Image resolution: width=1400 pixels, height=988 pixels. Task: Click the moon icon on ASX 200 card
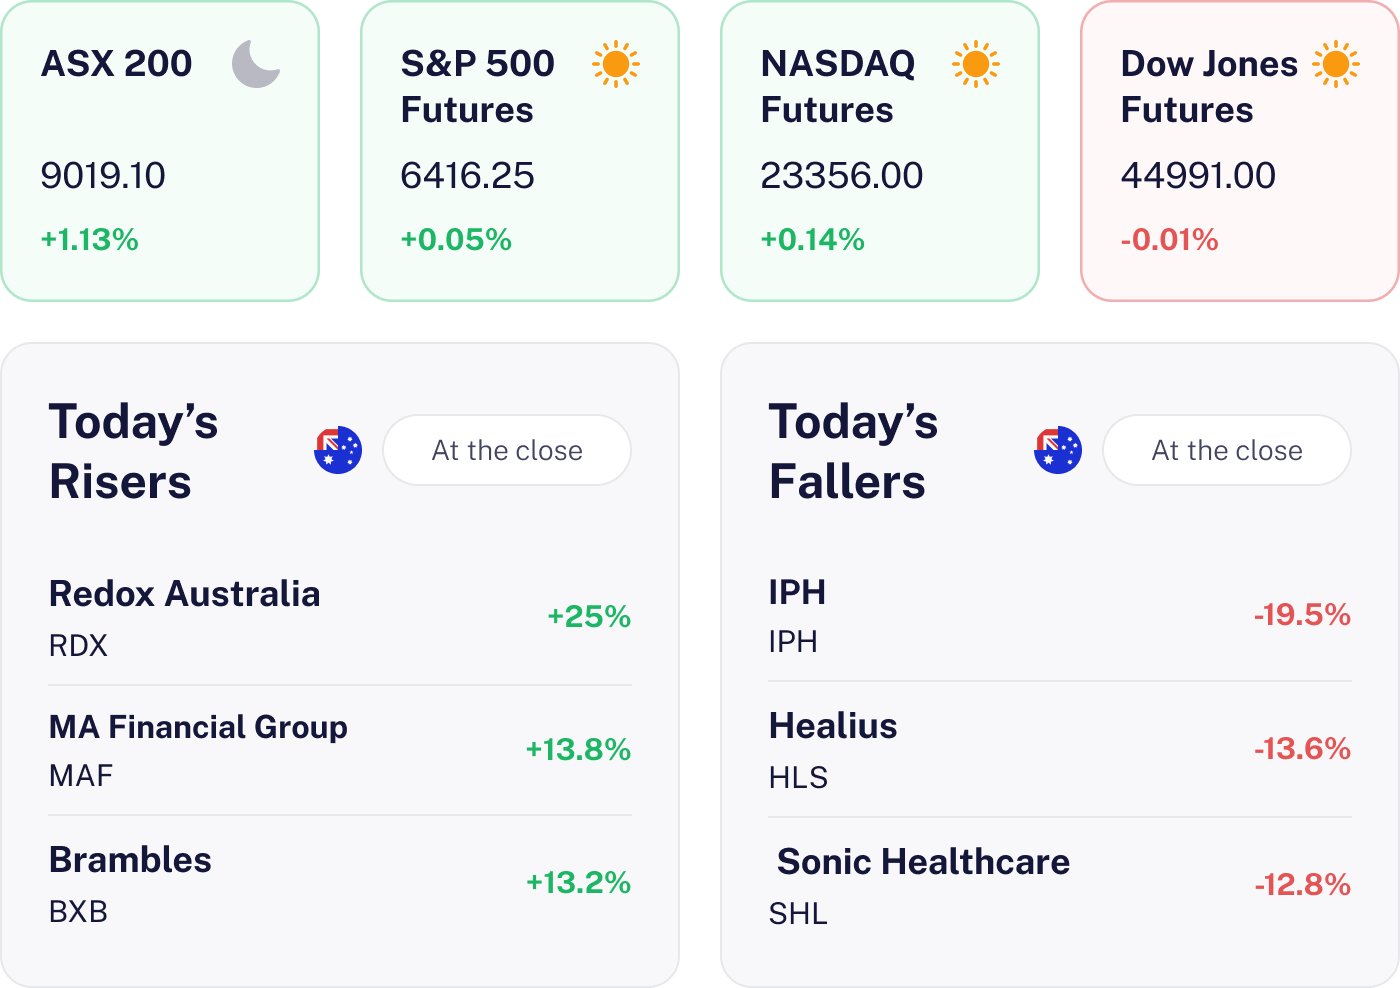point(256,64)
